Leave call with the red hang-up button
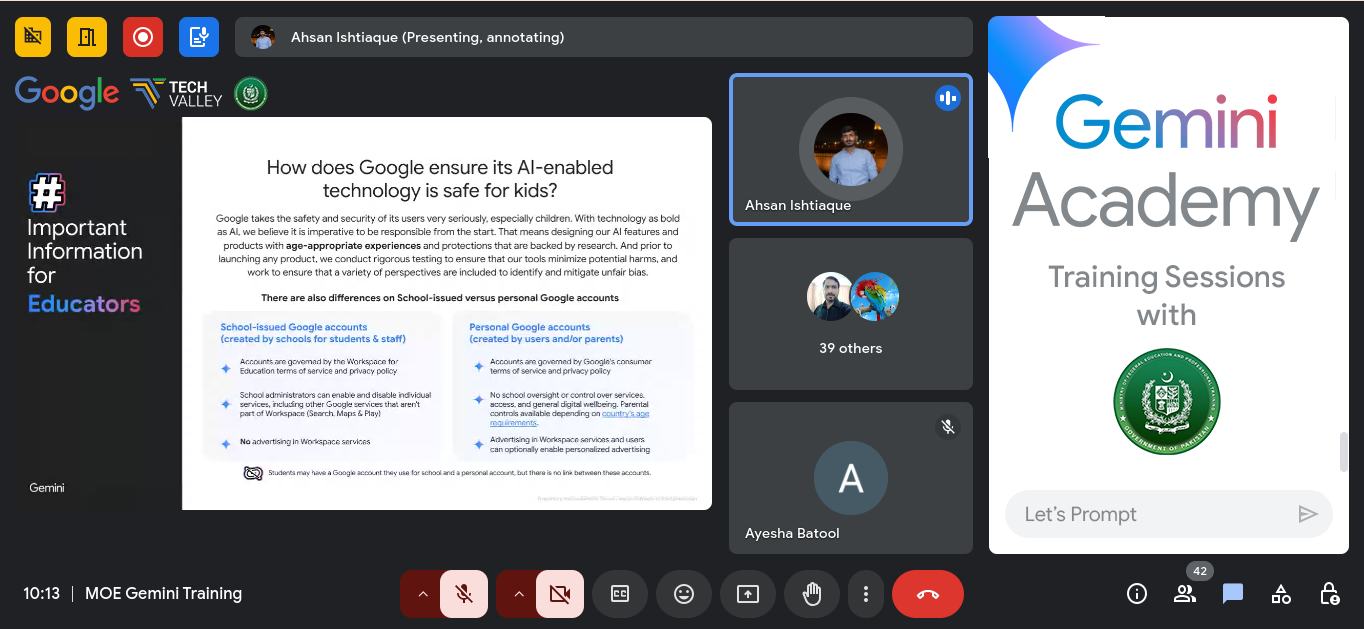 pyautogui.click(x=928, y=594)
